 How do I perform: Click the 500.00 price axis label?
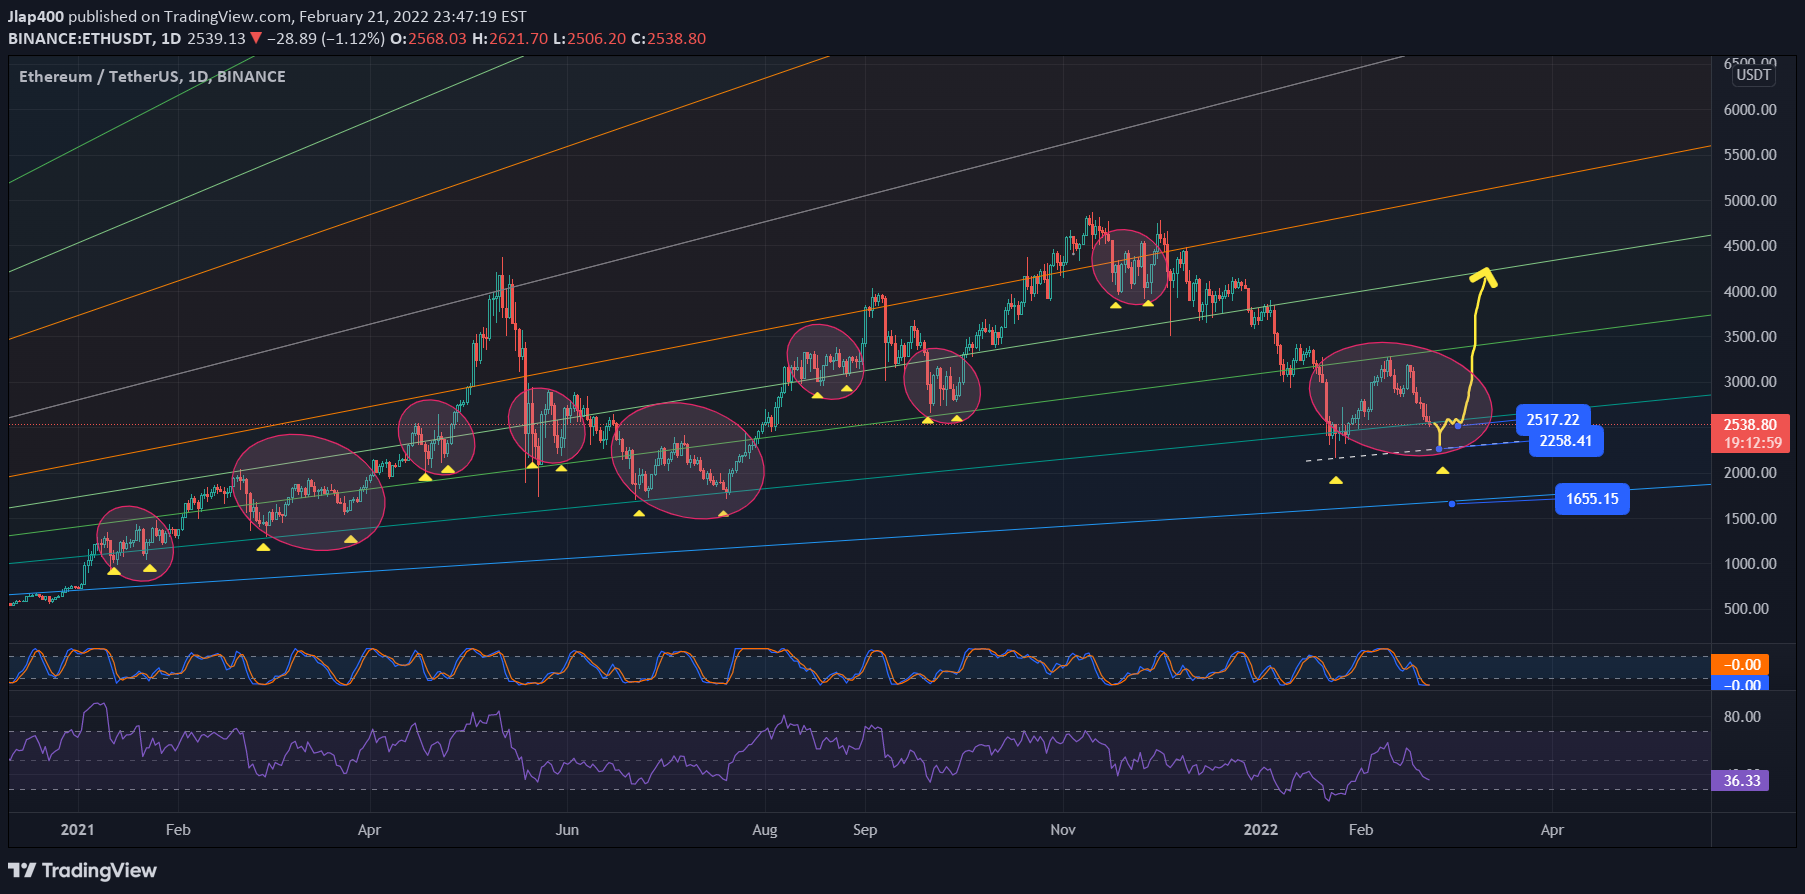click(x=1746, y=609)
